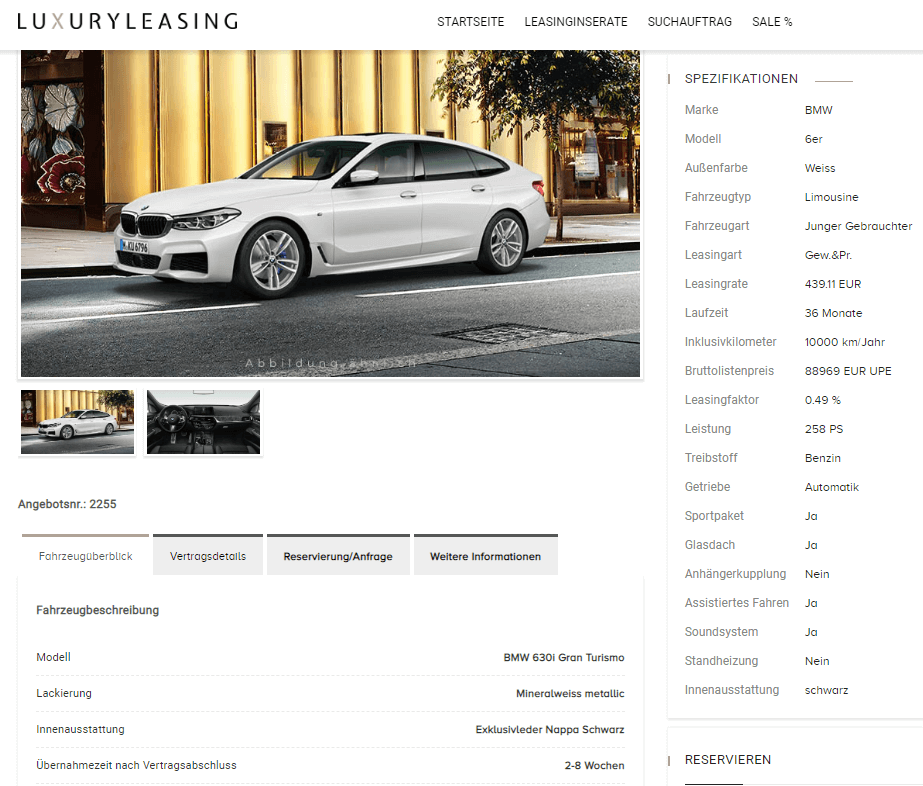Click the value 88969 EUR UPE
Screen dimensions: 923x786
coord(848,371)
